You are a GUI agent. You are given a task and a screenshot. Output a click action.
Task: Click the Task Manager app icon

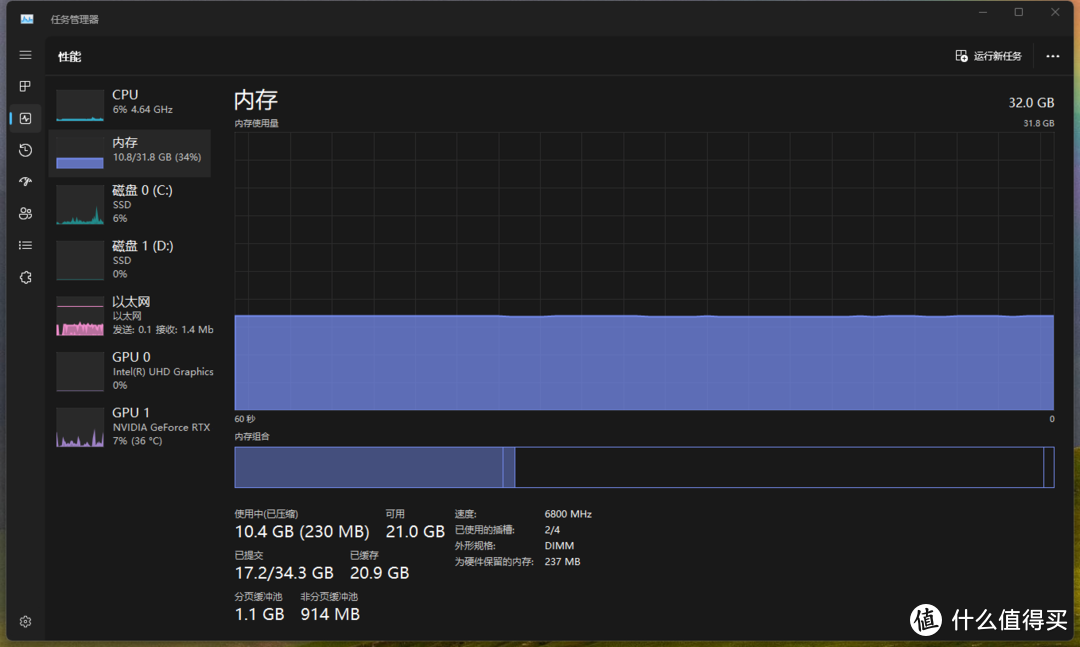pos(27,19)
